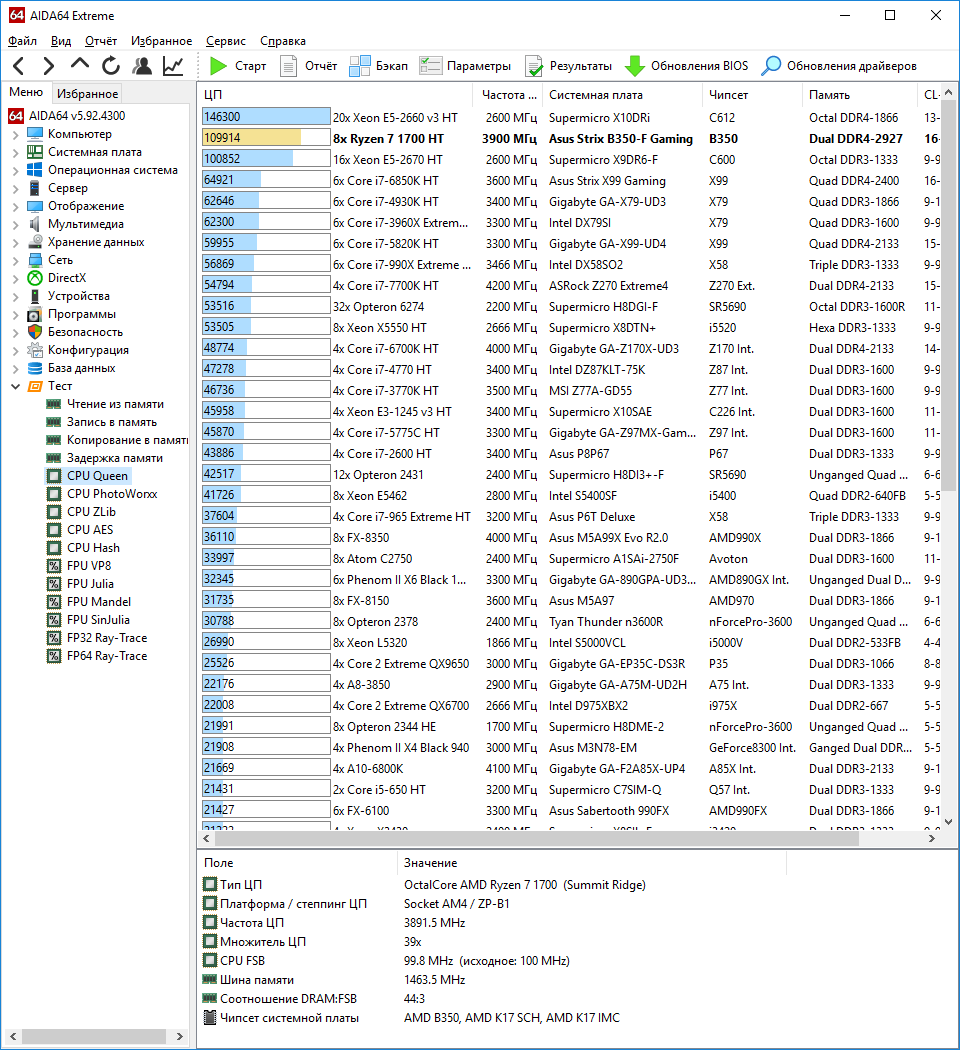Open the Вид menu

coord(61,41)
